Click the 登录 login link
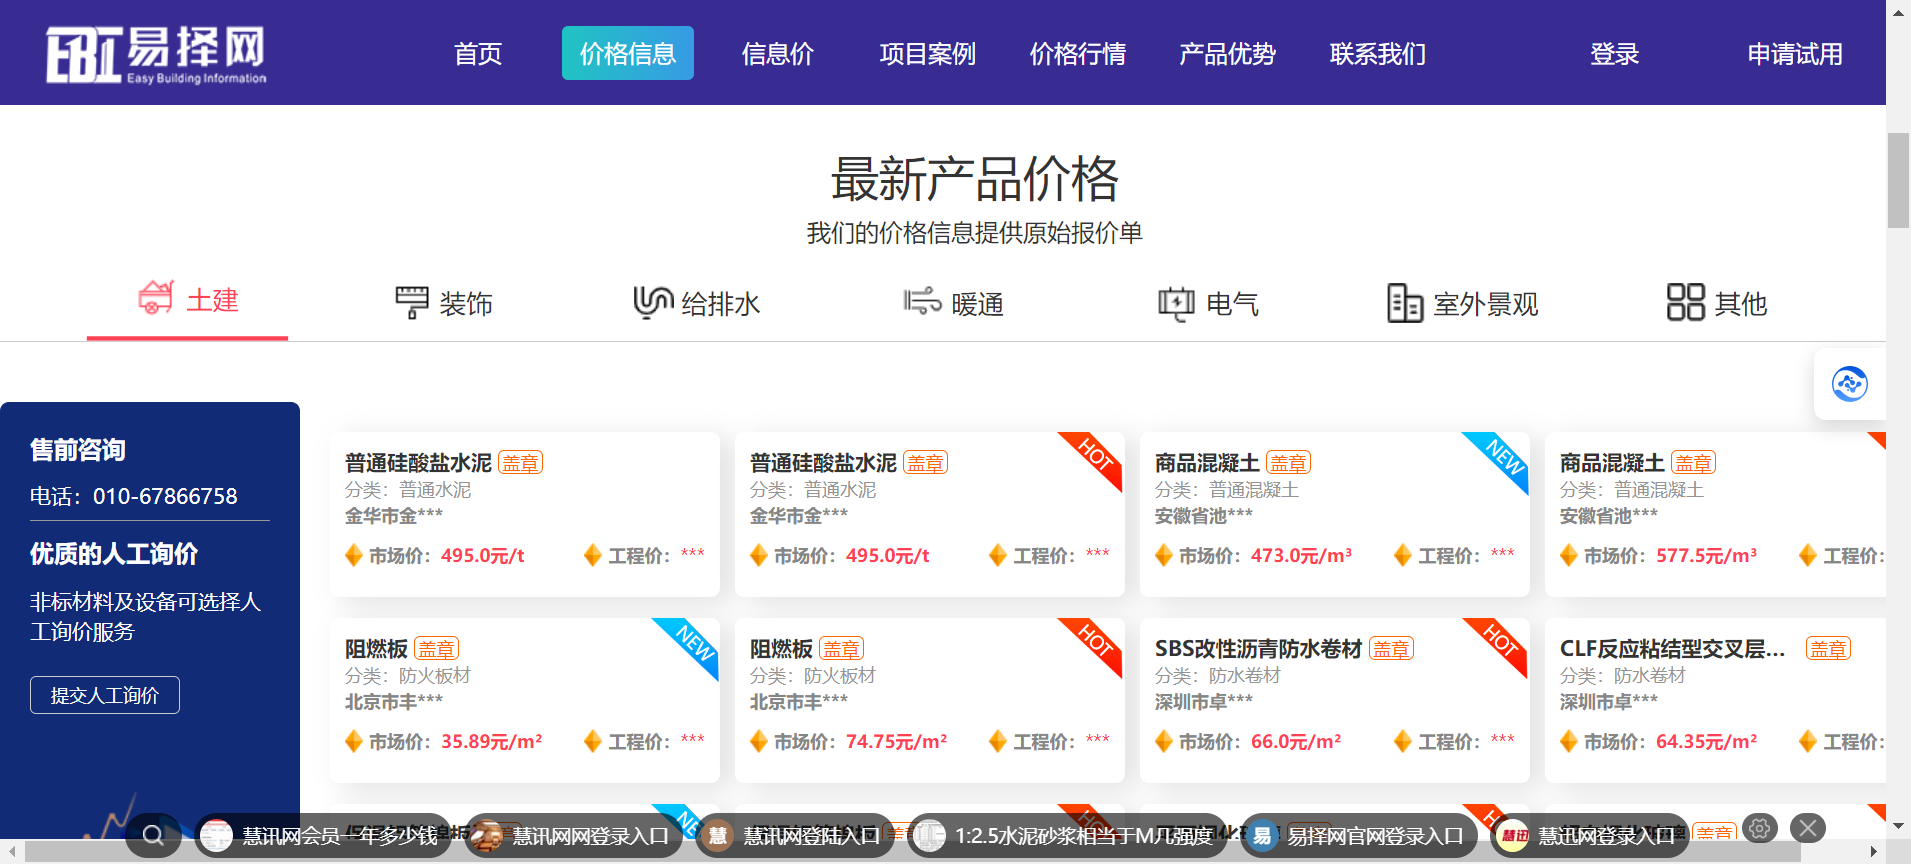Viewport: 1911px width, 864px height. click(1614, 54)
